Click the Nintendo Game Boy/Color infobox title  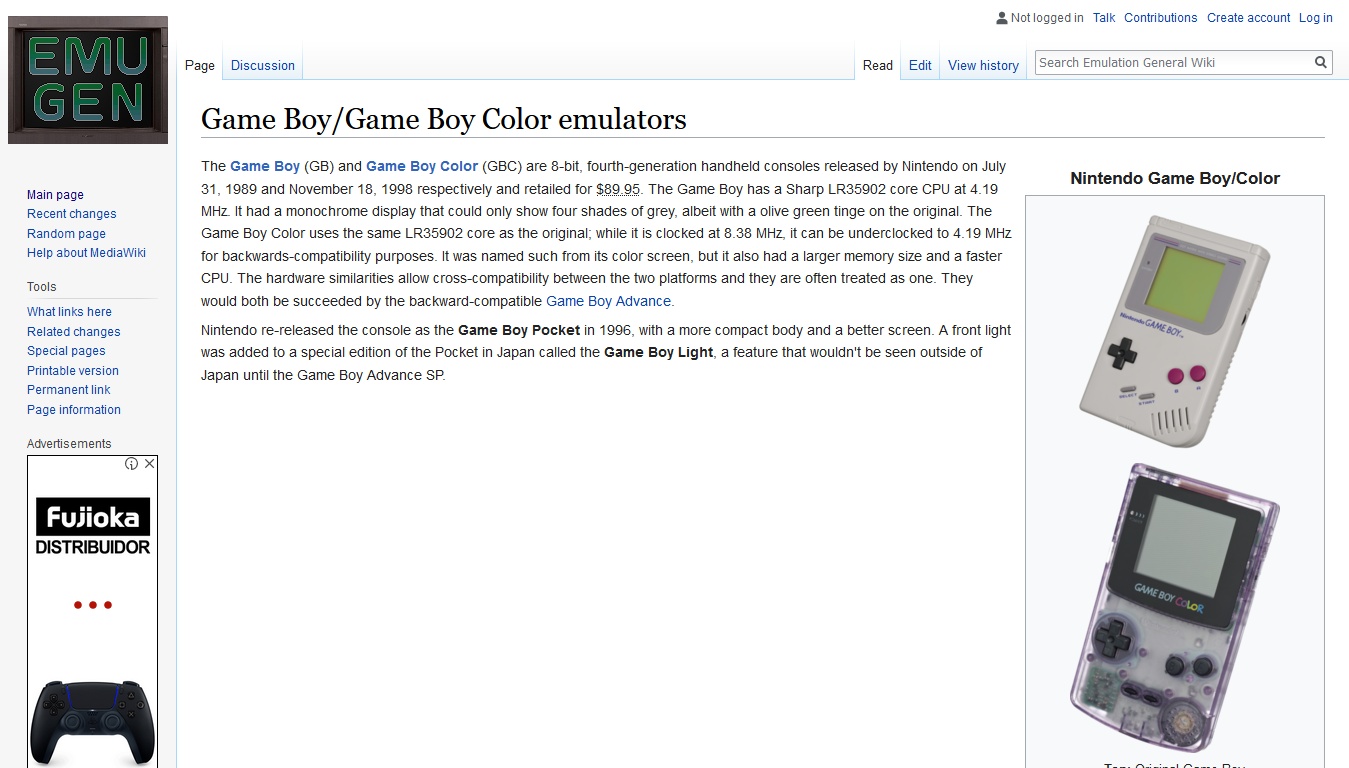click(1175, 178)
